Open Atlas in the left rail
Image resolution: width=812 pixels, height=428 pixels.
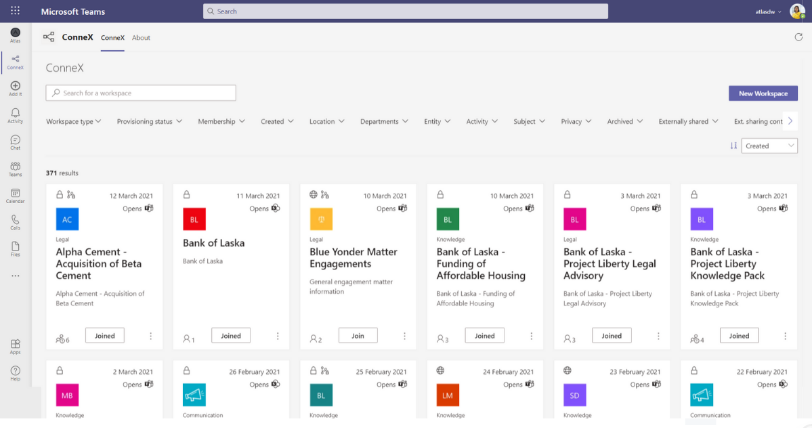click(x=15, y=35)
